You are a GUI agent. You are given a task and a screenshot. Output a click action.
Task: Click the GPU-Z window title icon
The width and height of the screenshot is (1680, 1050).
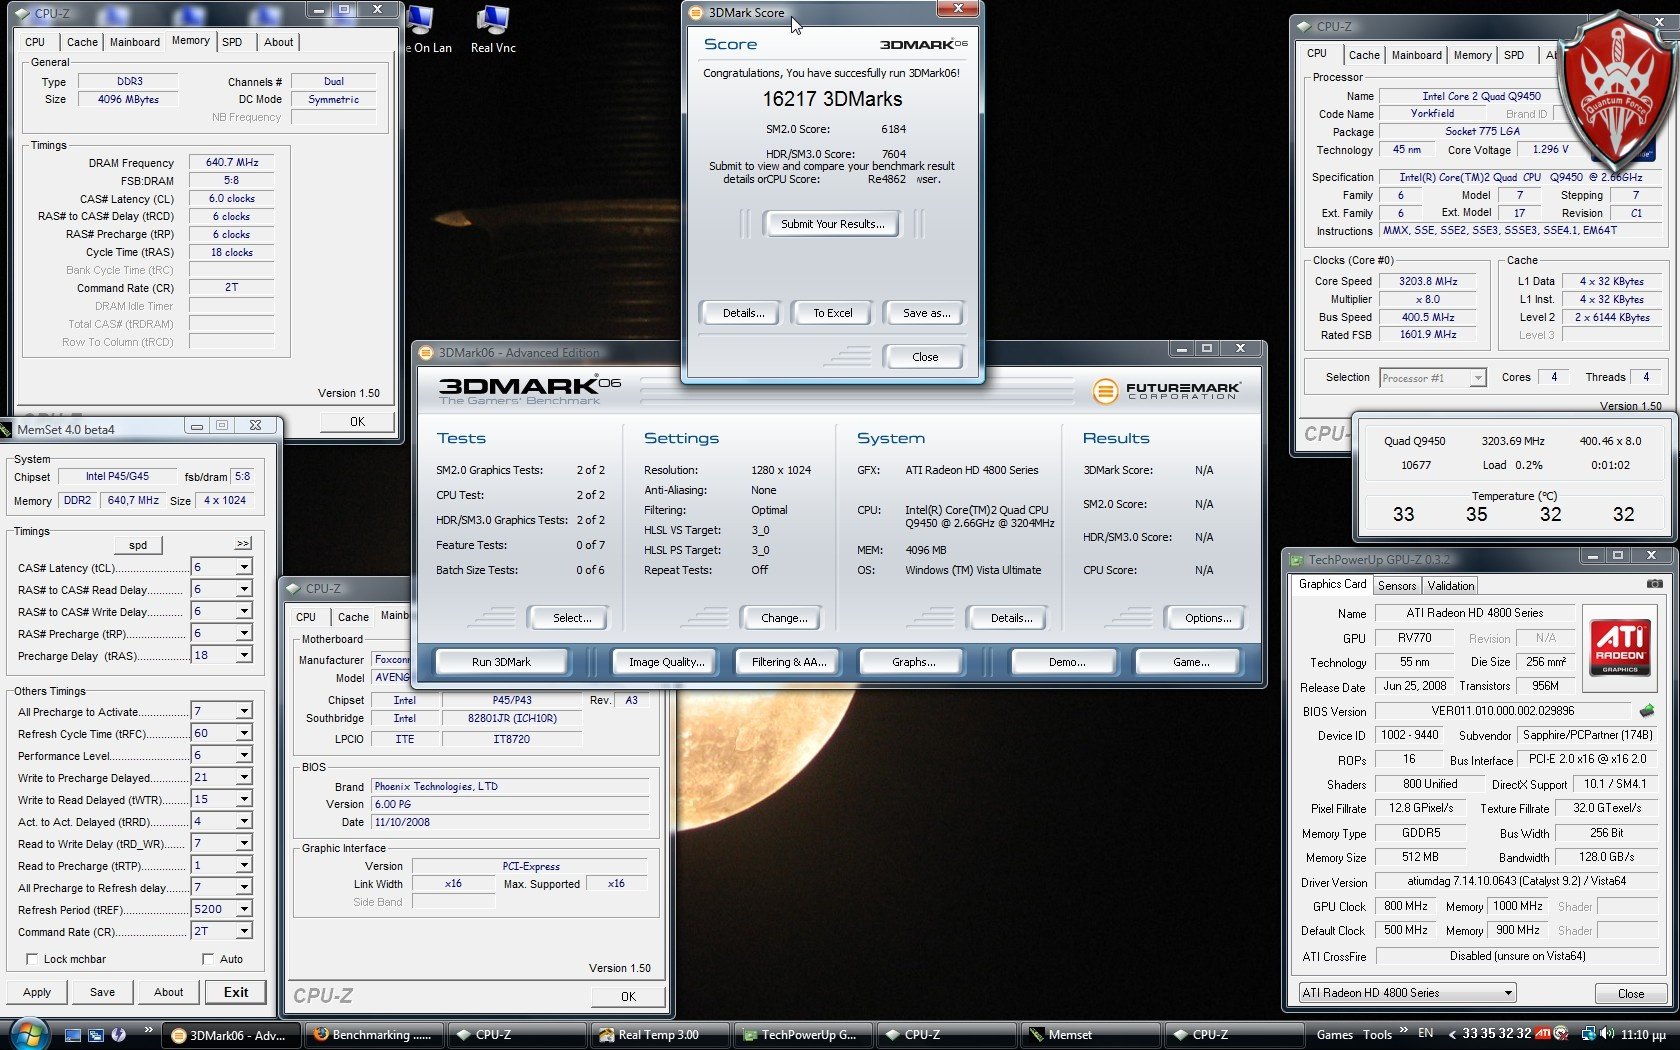pos(1296,560)
